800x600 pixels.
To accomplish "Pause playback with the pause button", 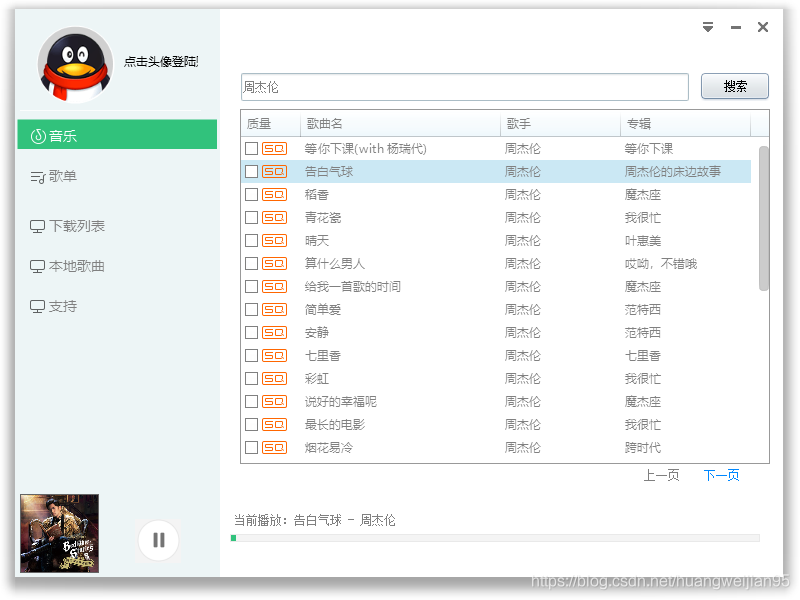I will point(159,540).
